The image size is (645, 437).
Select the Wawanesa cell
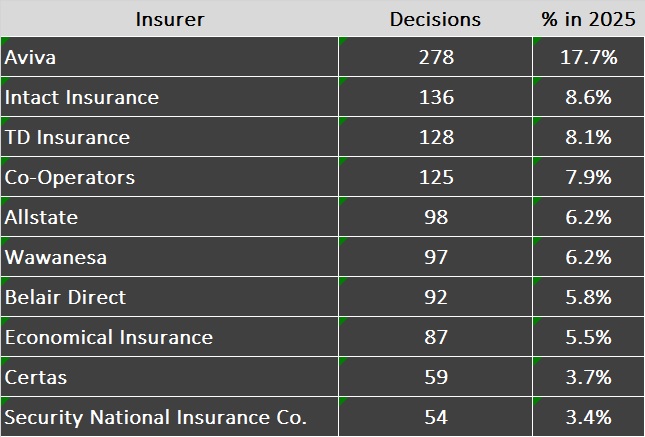169,257
